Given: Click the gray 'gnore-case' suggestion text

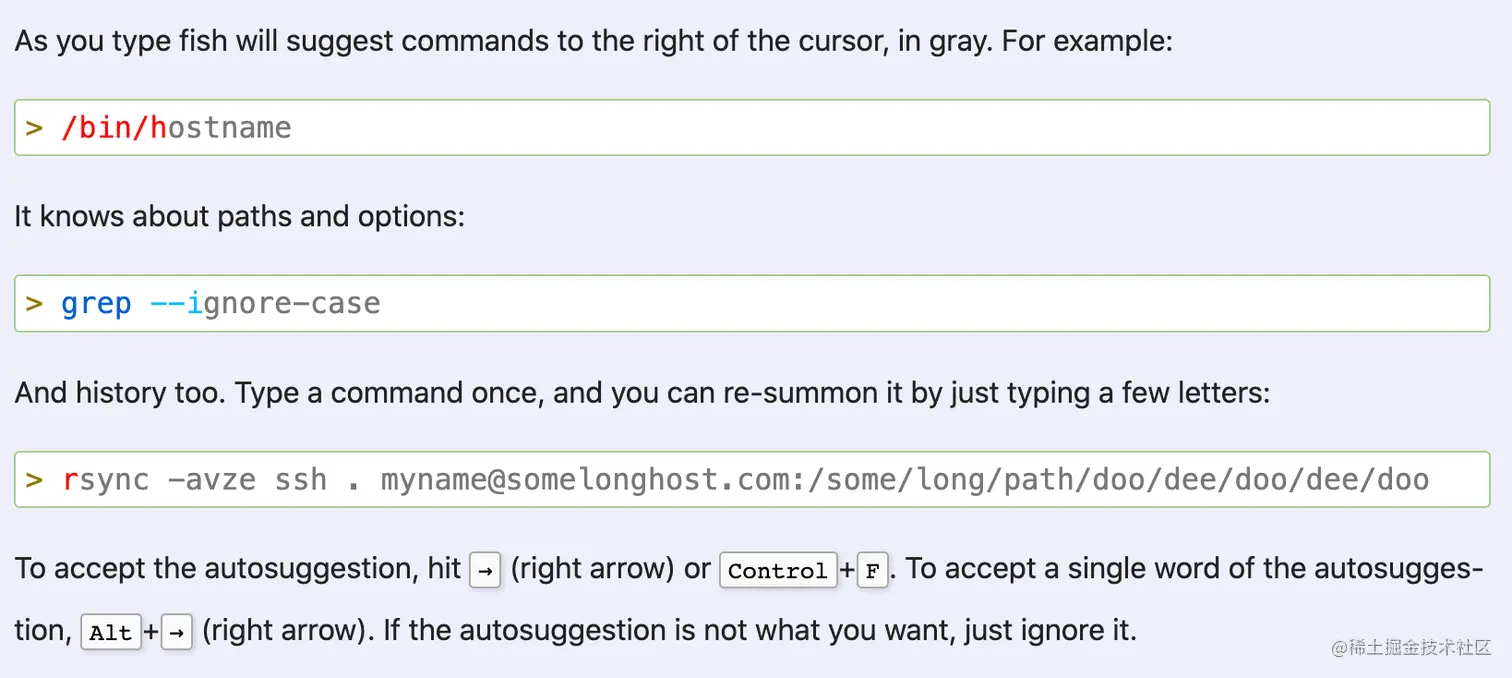Looking at the screenshot, I should (292, 304).
